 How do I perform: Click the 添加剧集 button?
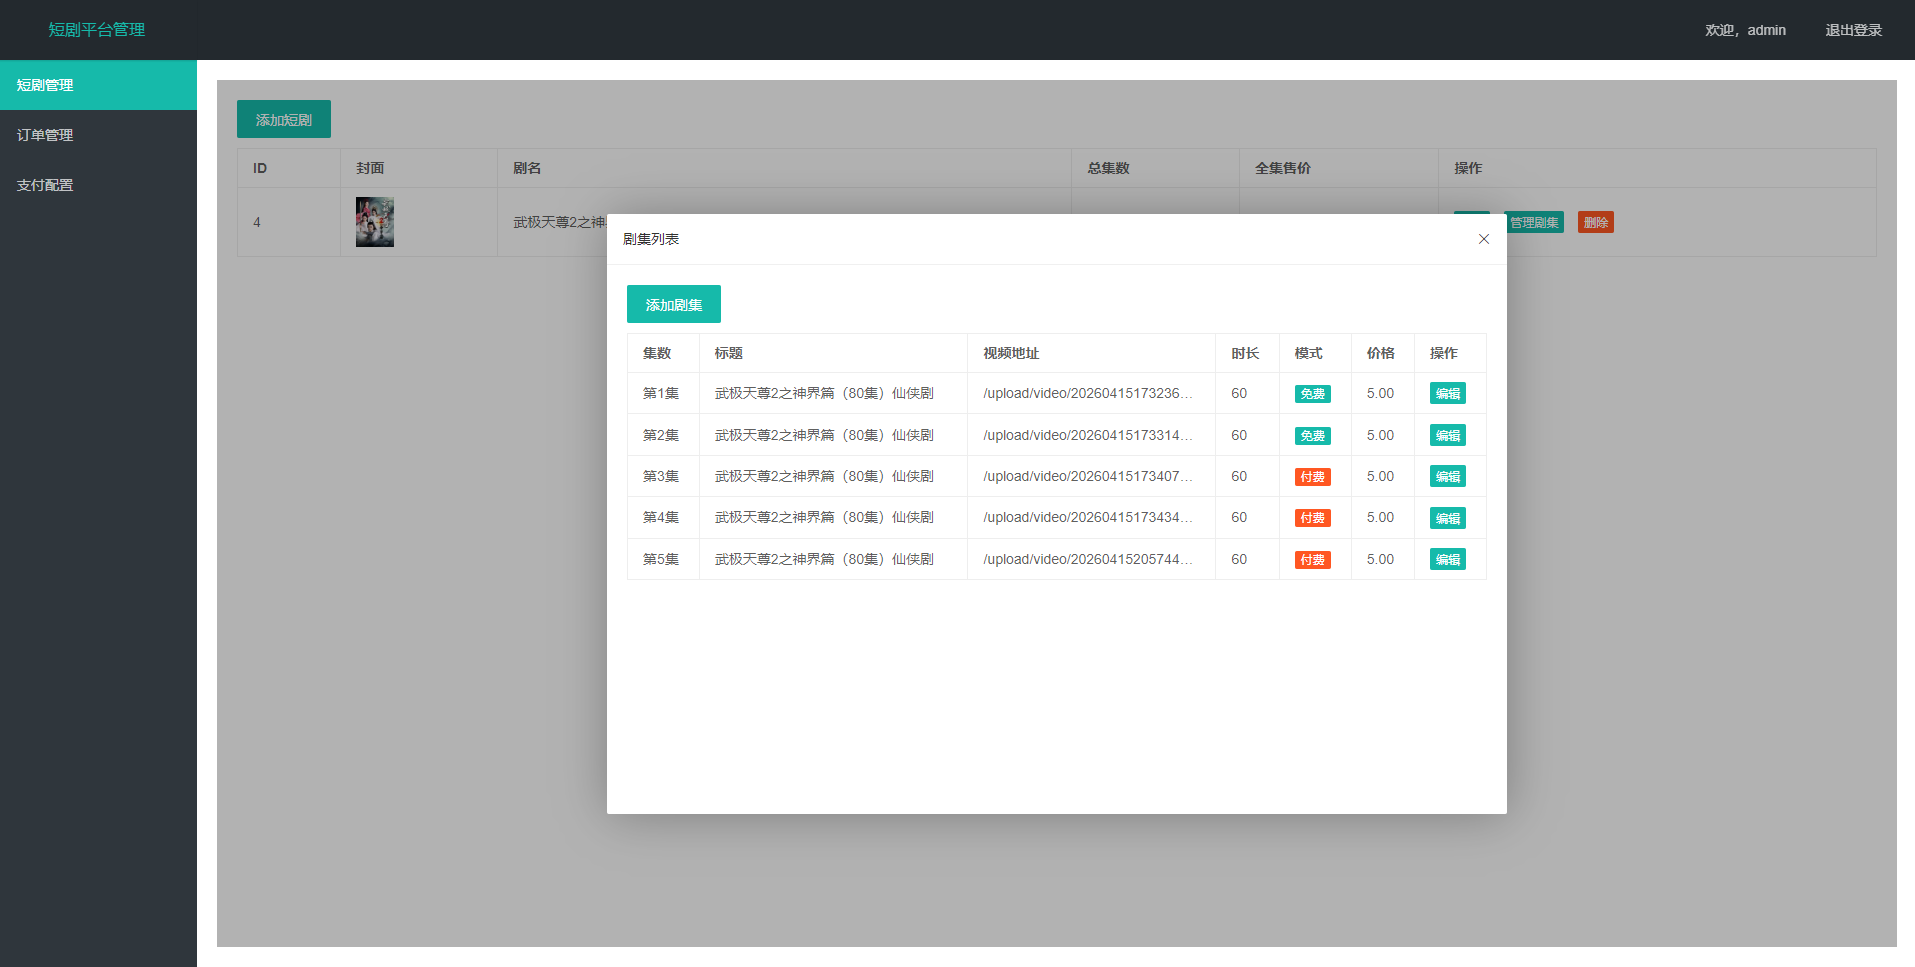673,304
